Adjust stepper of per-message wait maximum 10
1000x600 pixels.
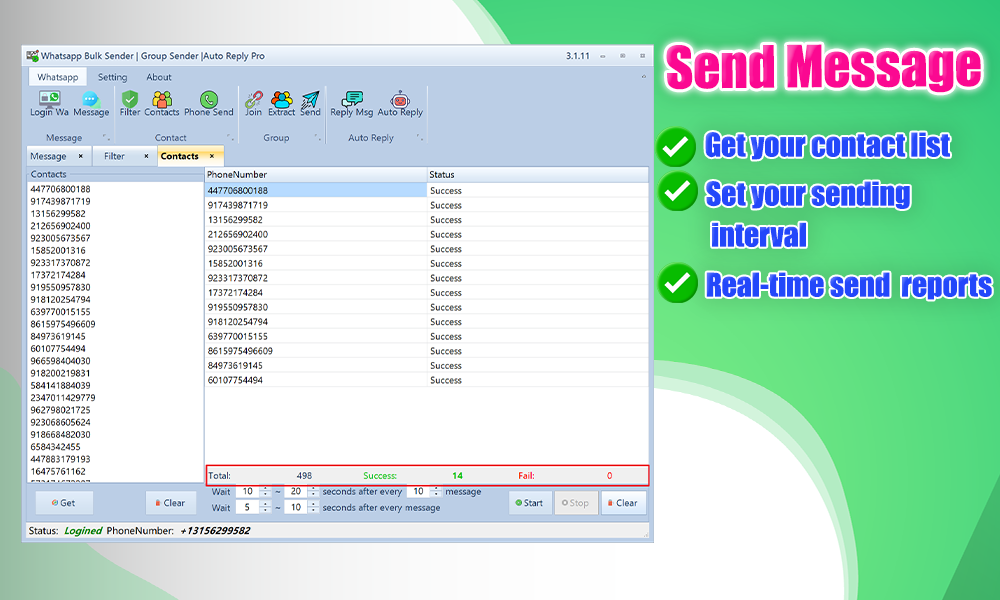point(313,508)
